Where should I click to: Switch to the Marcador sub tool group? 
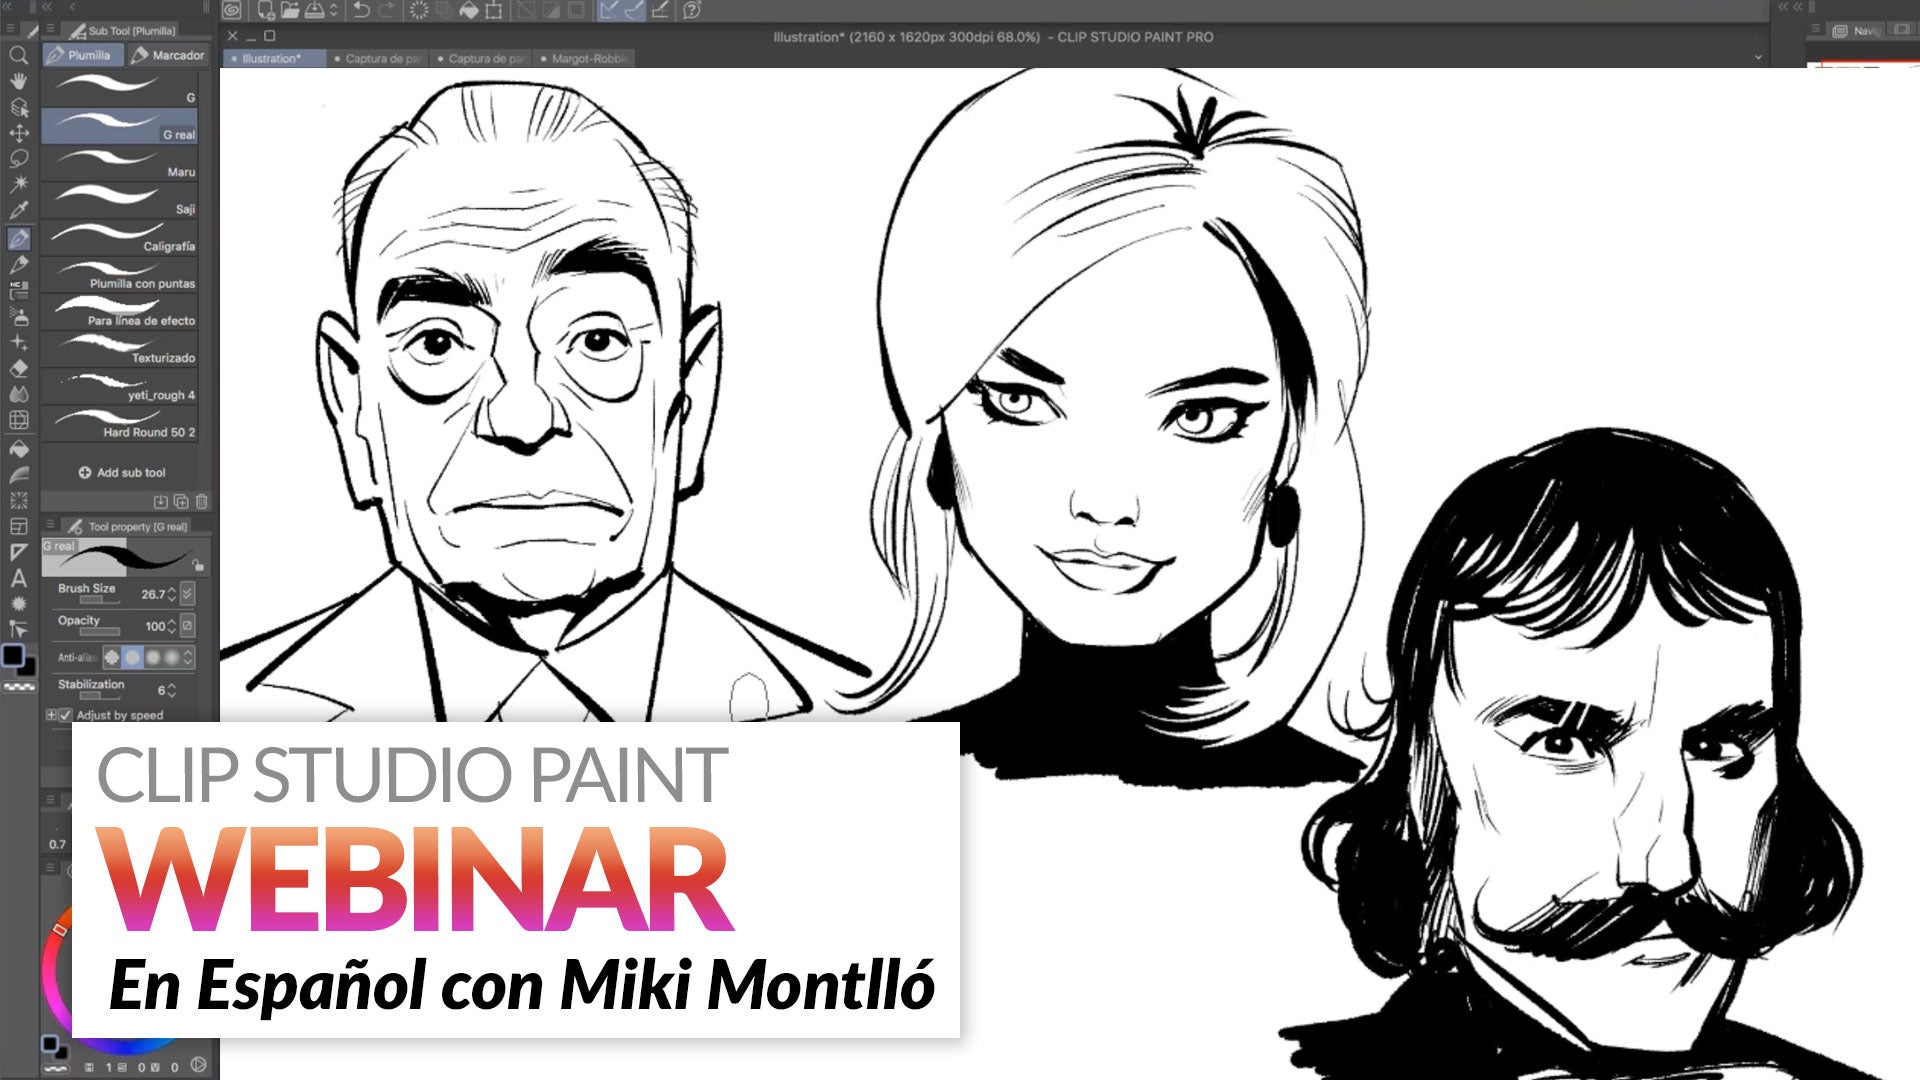click(x=168, y=55)
